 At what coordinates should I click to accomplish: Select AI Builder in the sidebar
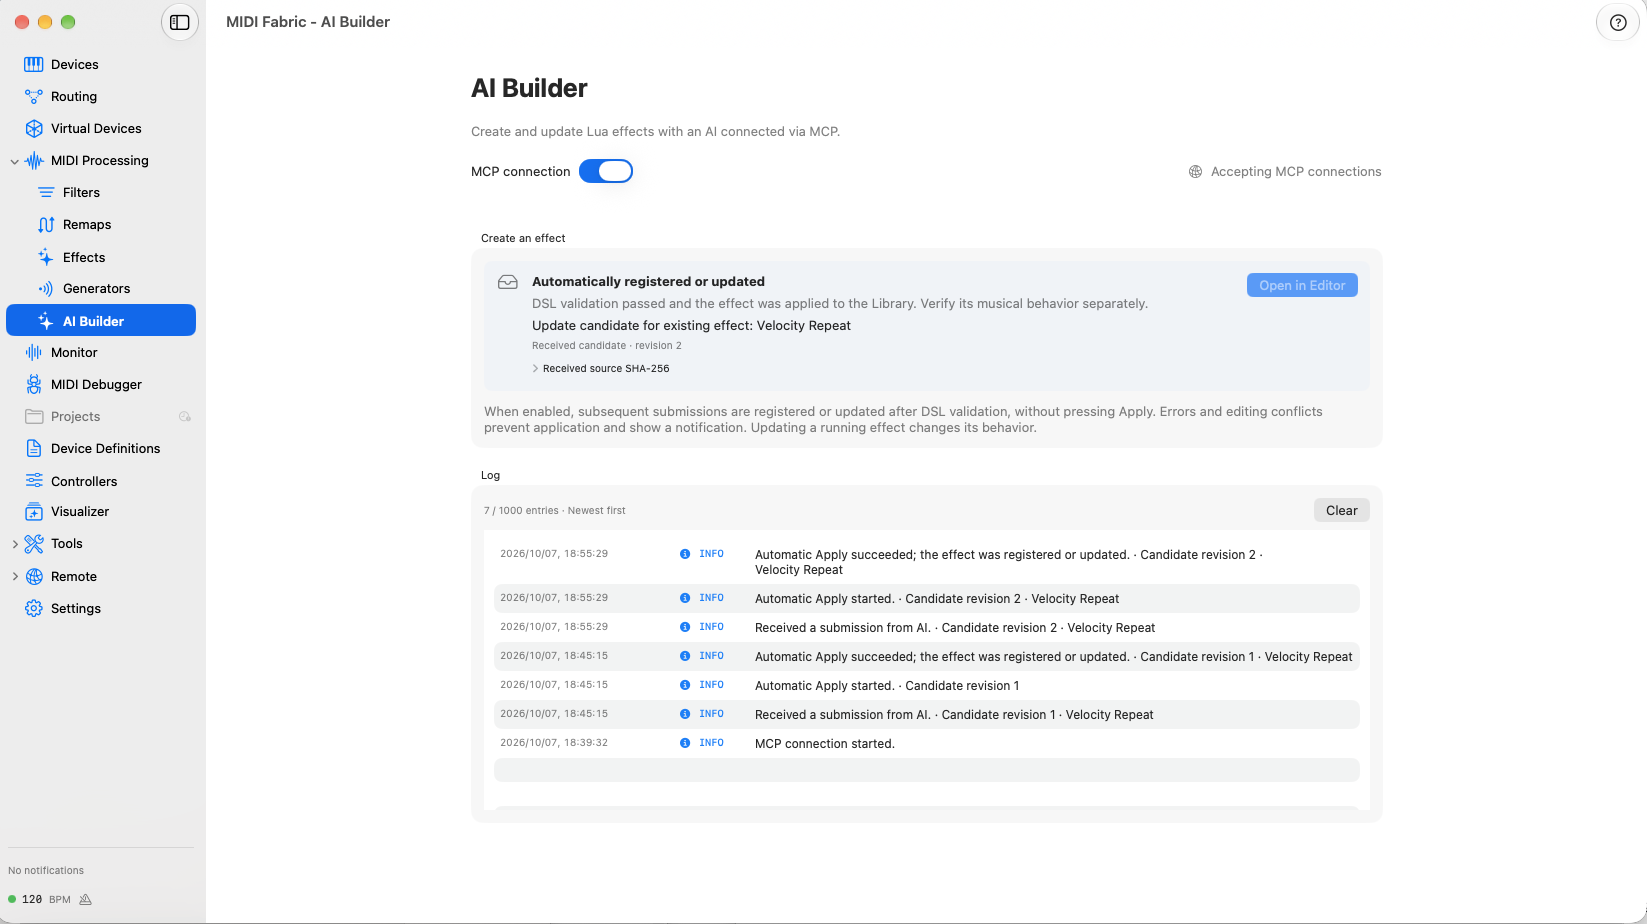[x=101, y=320]
